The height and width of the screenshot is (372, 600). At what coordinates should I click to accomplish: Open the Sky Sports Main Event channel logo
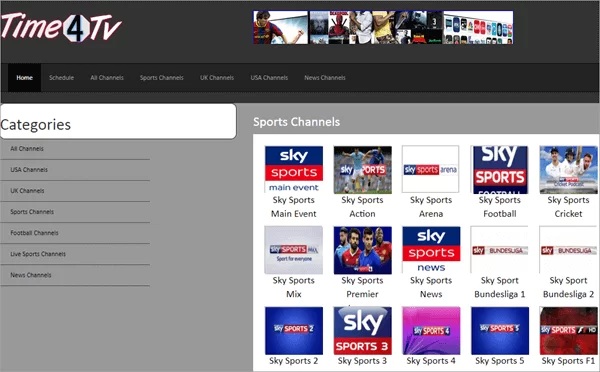coord(293,169)
